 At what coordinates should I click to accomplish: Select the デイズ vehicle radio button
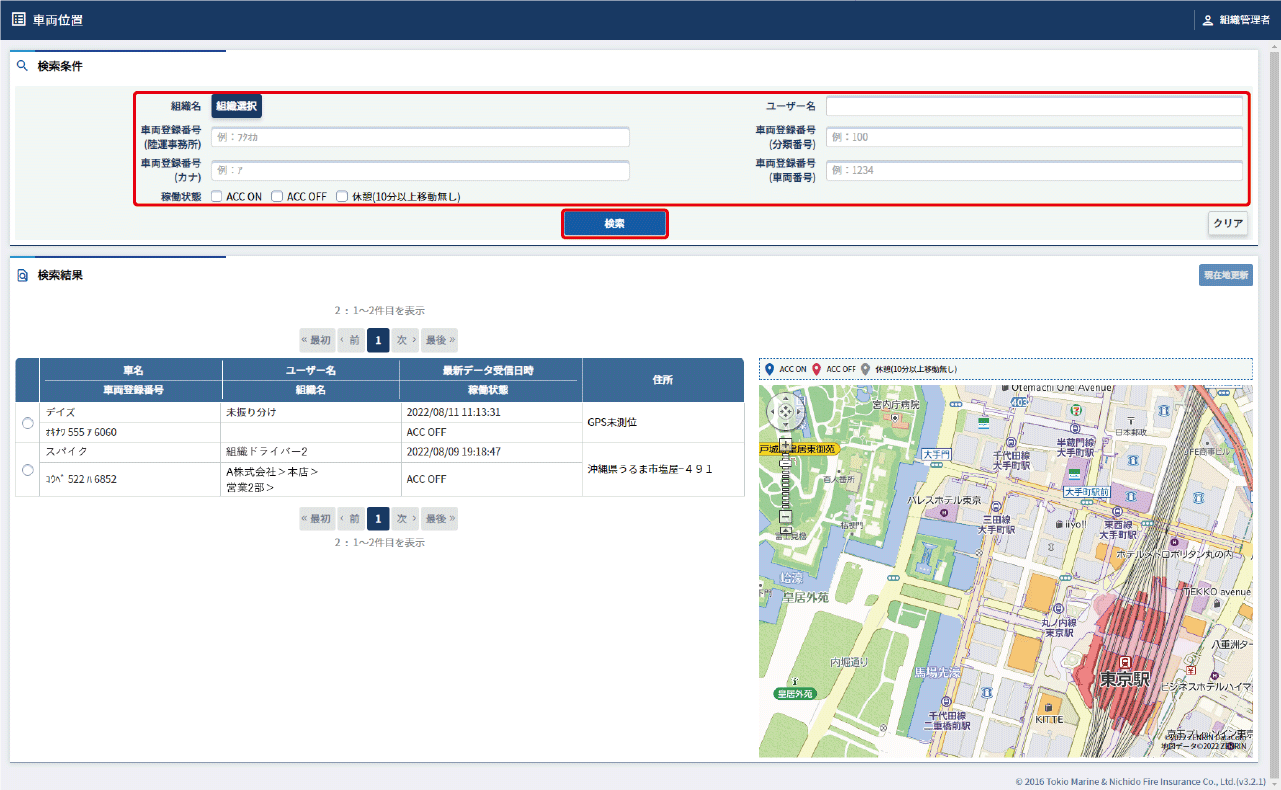coord(27,423)
